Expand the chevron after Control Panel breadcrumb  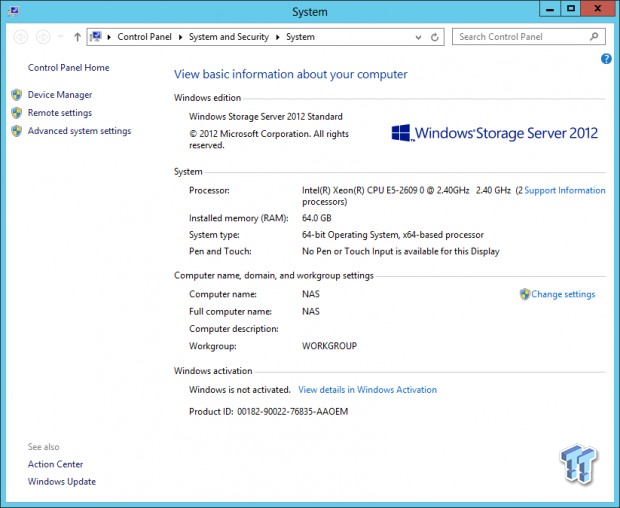pyautogui.click(x=180, y=37)
